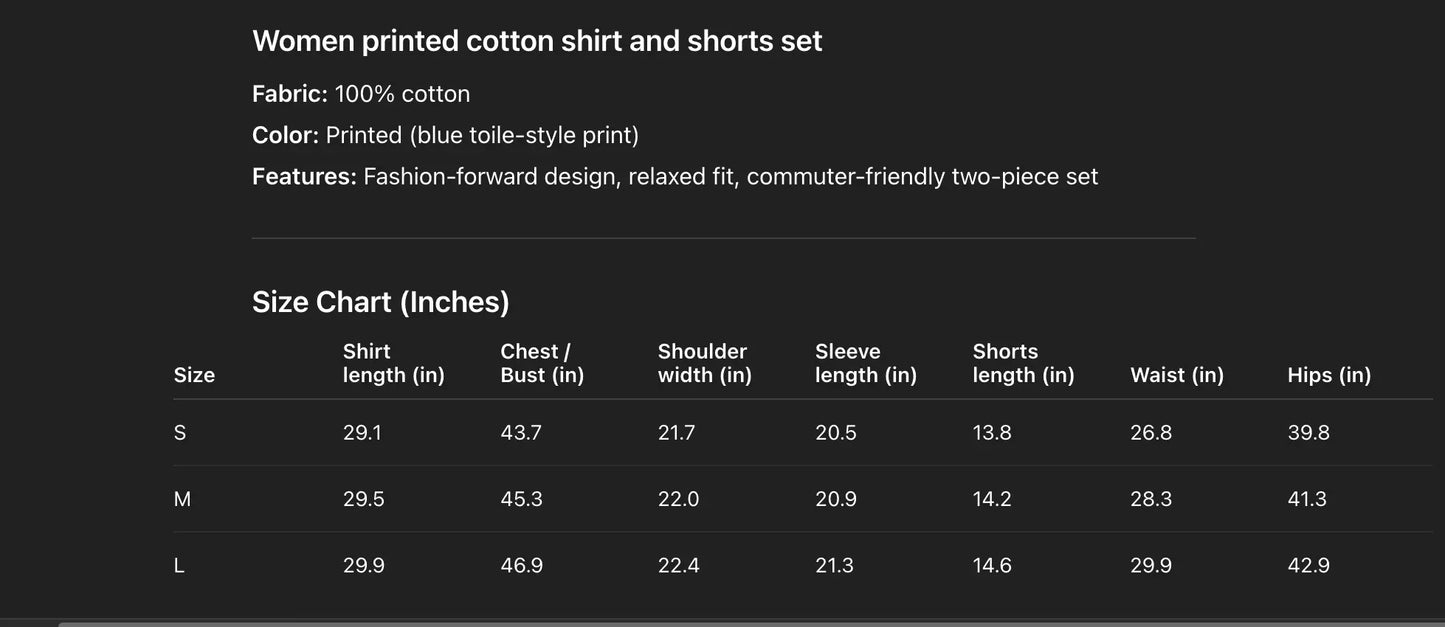Click the Sleeve length column header
The width and height of the screenshot is (1445, 627).
pyautogui.click(x=866, y=363)
